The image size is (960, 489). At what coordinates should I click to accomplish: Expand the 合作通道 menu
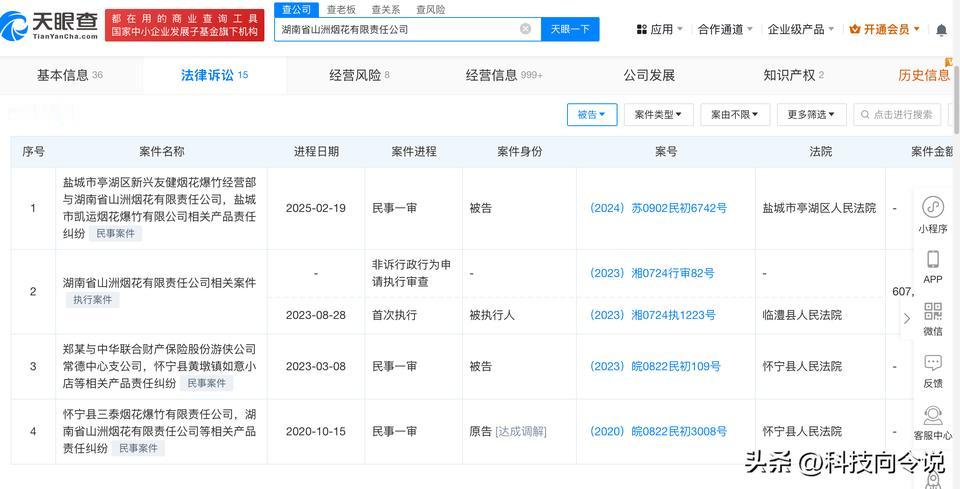click(726, 29)
